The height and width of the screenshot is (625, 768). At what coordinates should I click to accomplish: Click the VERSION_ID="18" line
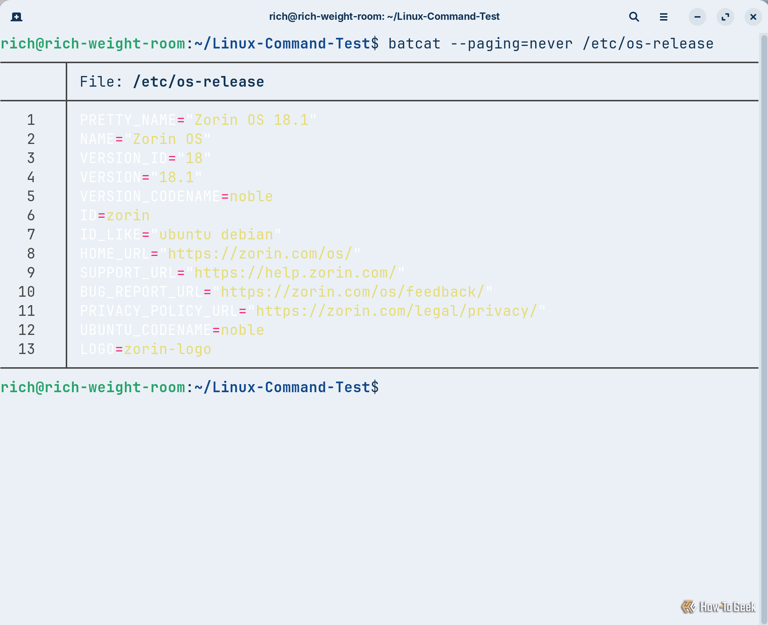click(145, 158)
